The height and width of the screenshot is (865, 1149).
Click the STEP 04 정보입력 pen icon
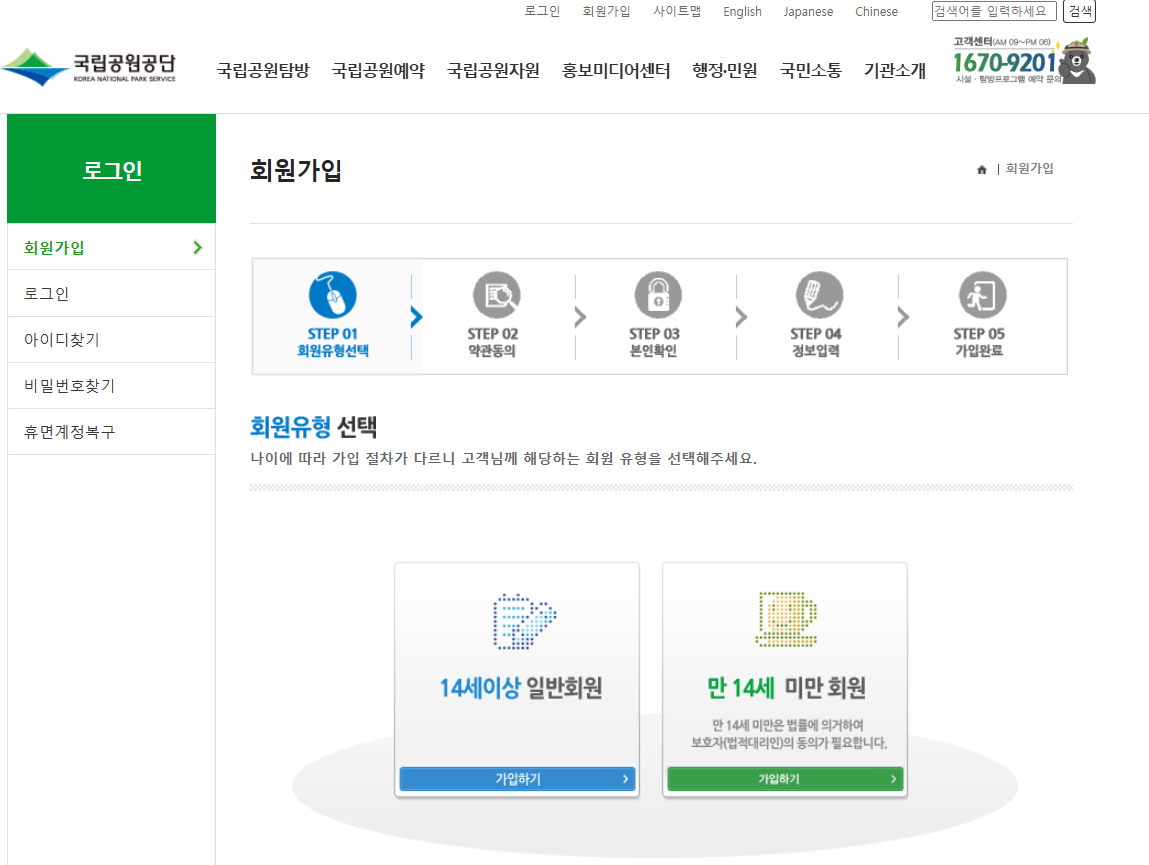tap(820, 295)
